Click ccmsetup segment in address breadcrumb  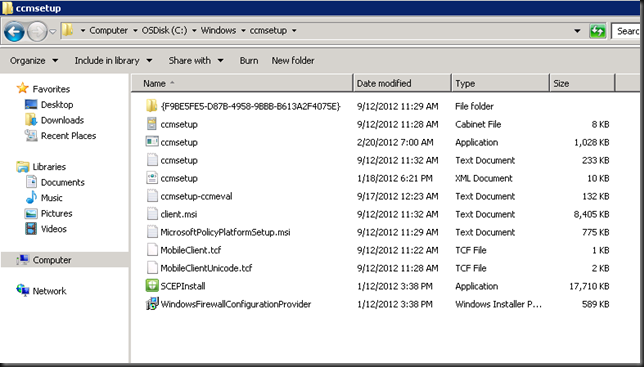point(268,30)
